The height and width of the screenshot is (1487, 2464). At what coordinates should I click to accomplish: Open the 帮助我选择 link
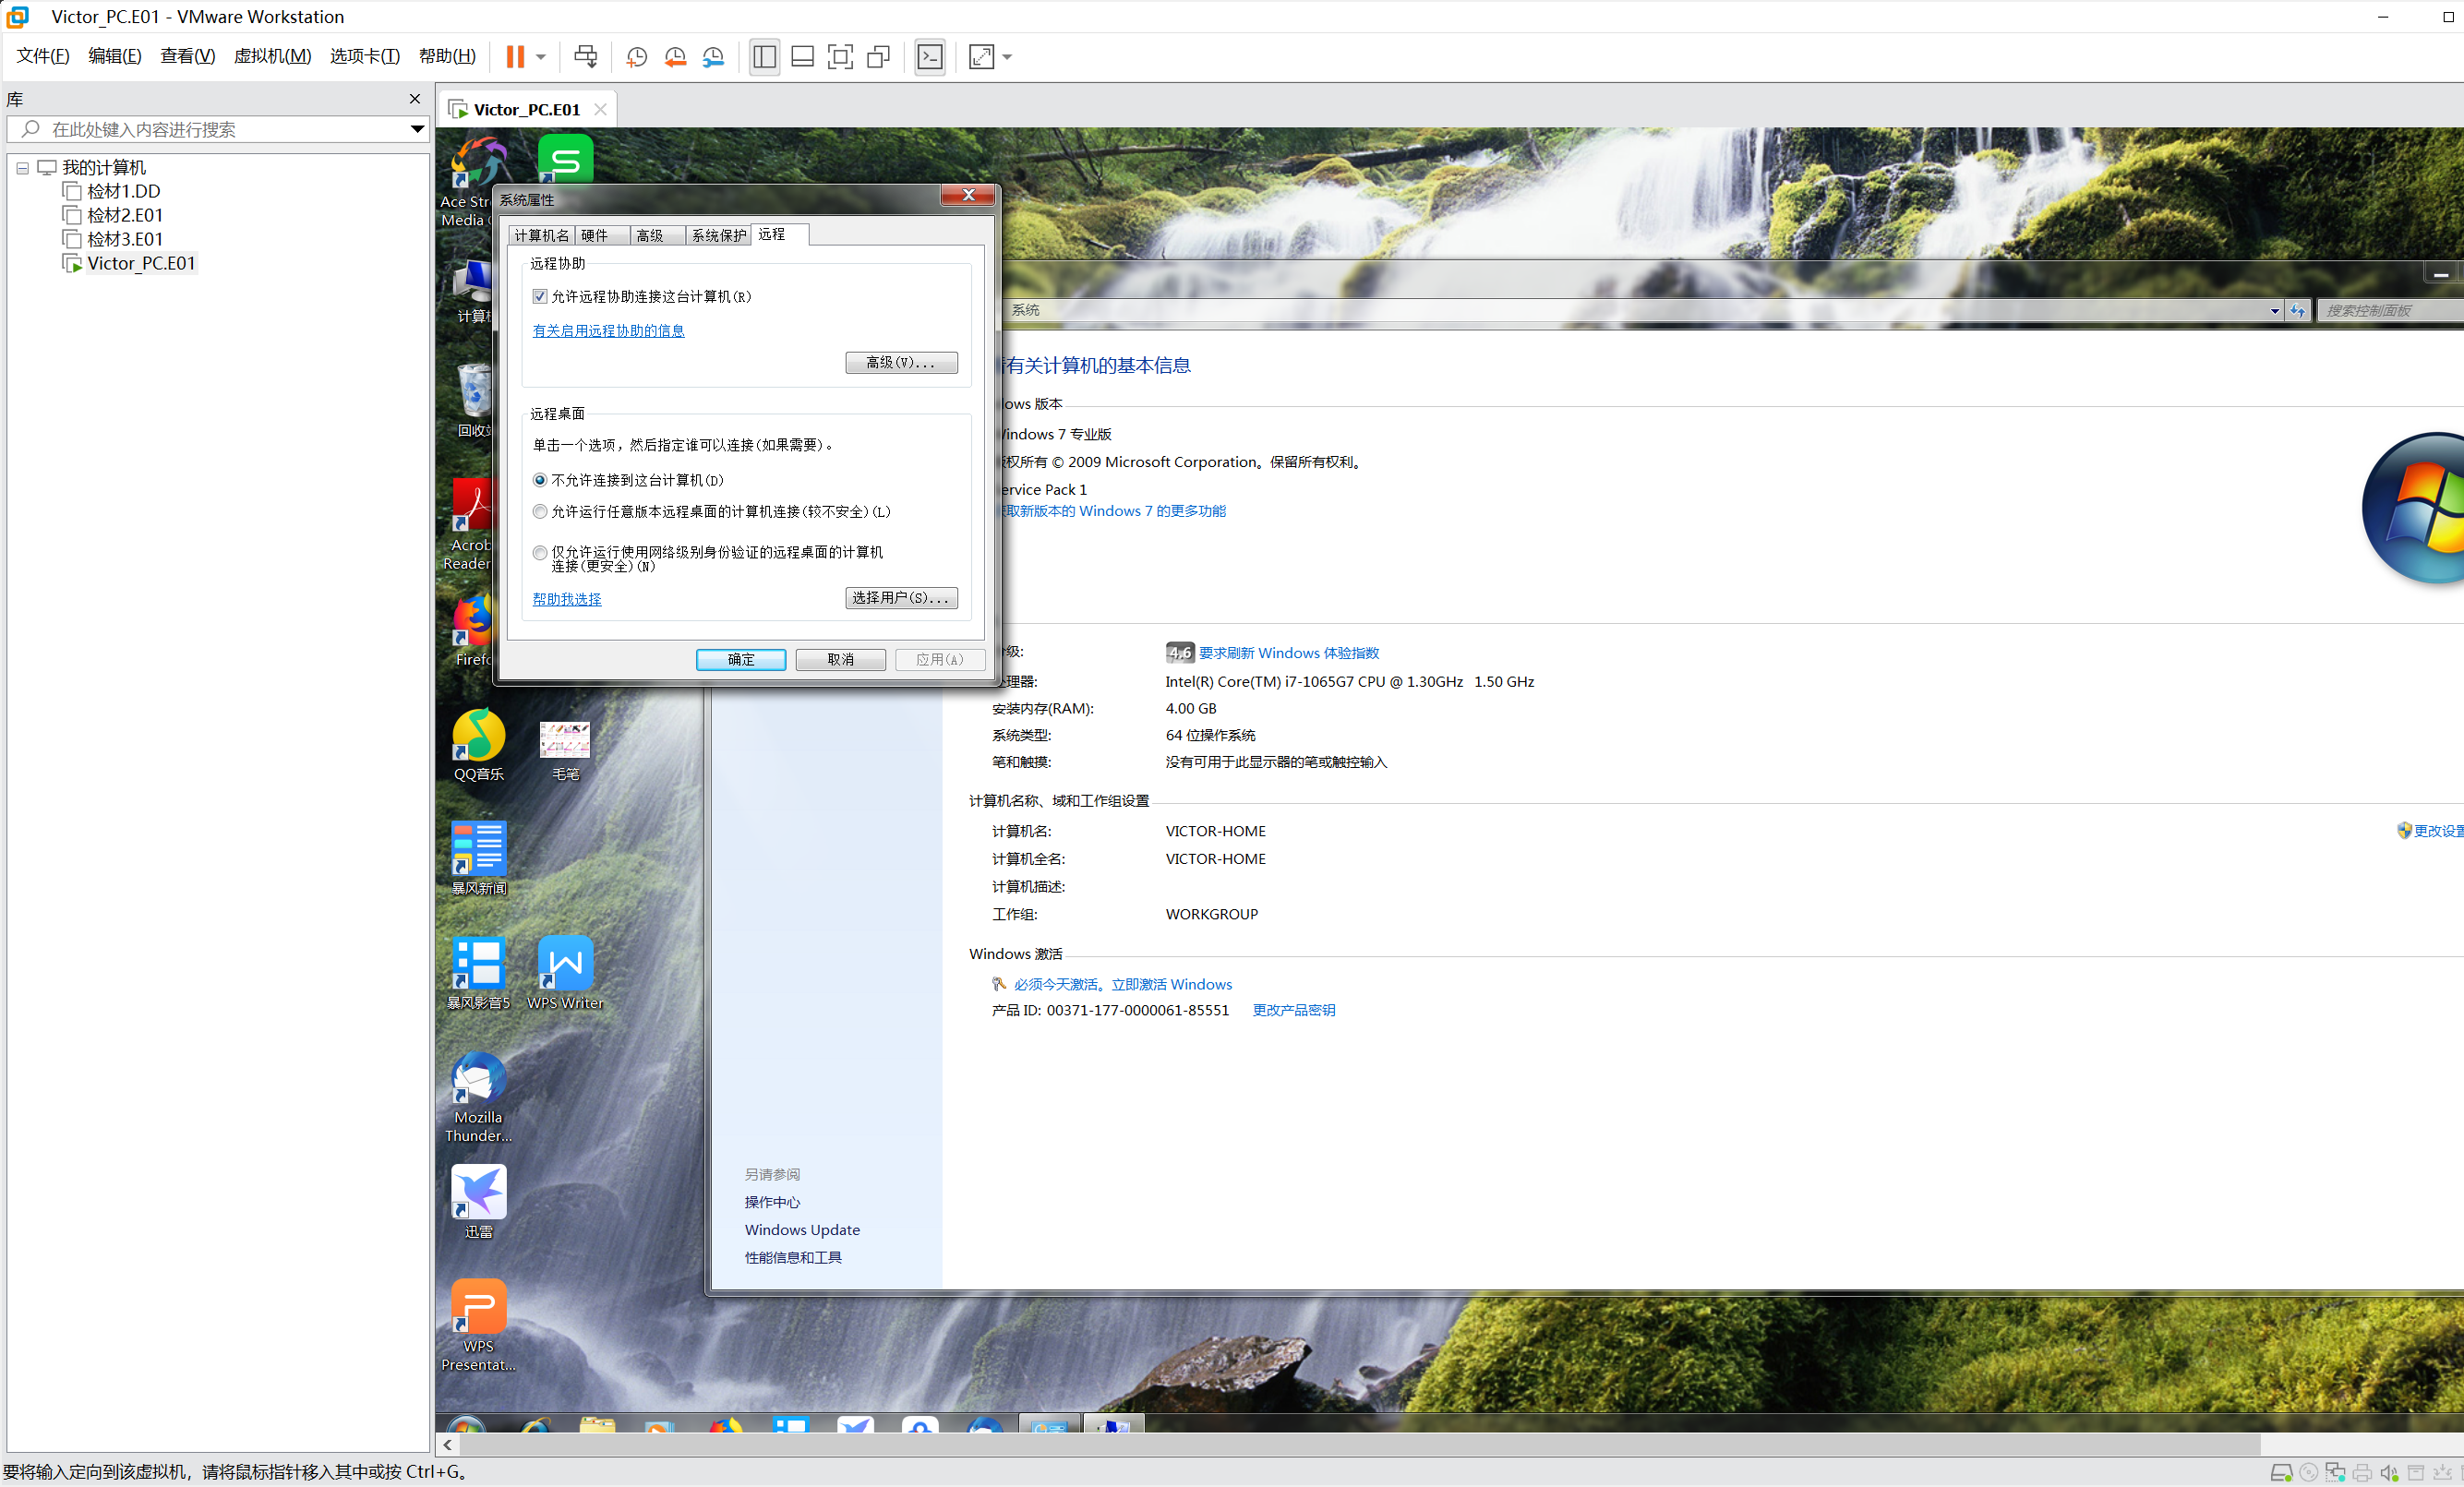click(x=566, y=599)
